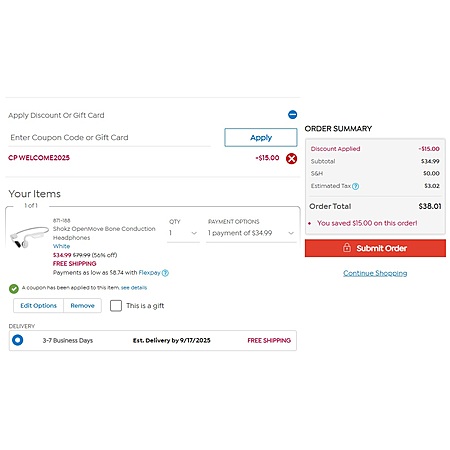
Task: Remove the WELCOME2025 coupon with red X
Action: [x=291, y=159]
